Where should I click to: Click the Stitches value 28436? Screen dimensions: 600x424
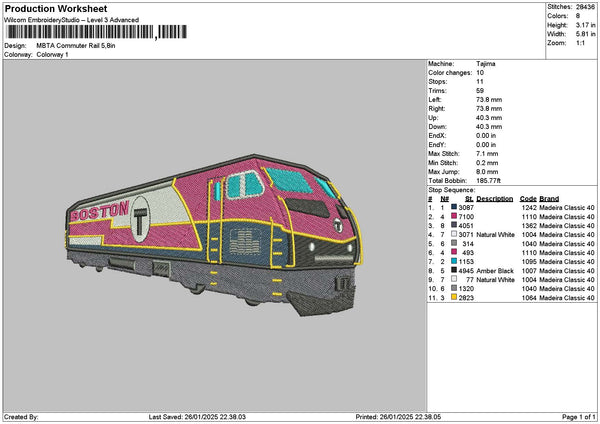tap(585, 7)
